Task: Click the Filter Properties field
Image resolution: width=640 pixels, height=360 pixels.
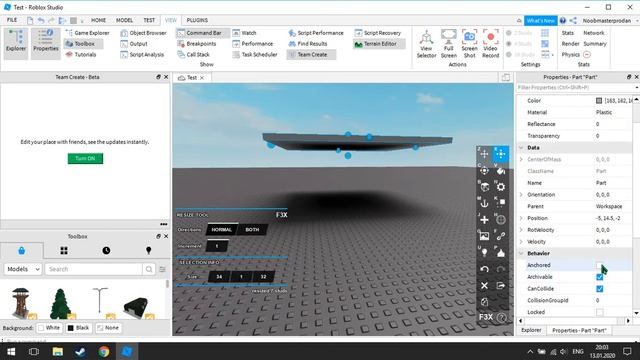Action: tap(575, 88)
